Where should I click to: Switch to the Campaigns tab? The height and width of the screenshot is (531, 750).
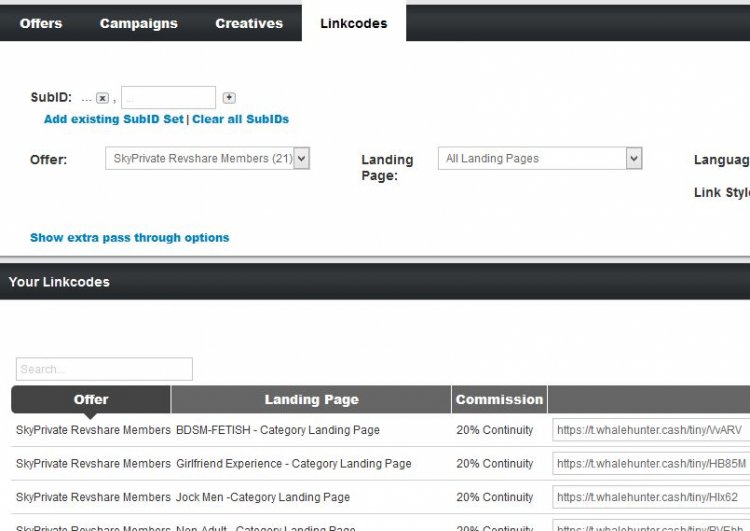pyautogui.click(x=139, y=23)
